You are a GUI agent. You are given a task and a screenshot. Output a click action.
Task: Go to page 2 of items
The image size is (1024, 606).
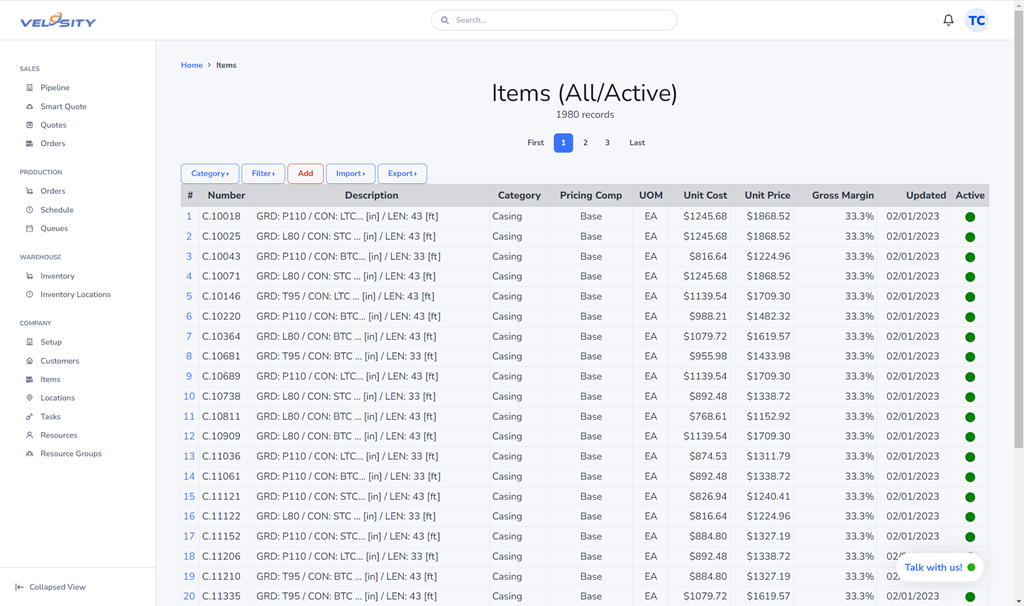coord(585,143)
